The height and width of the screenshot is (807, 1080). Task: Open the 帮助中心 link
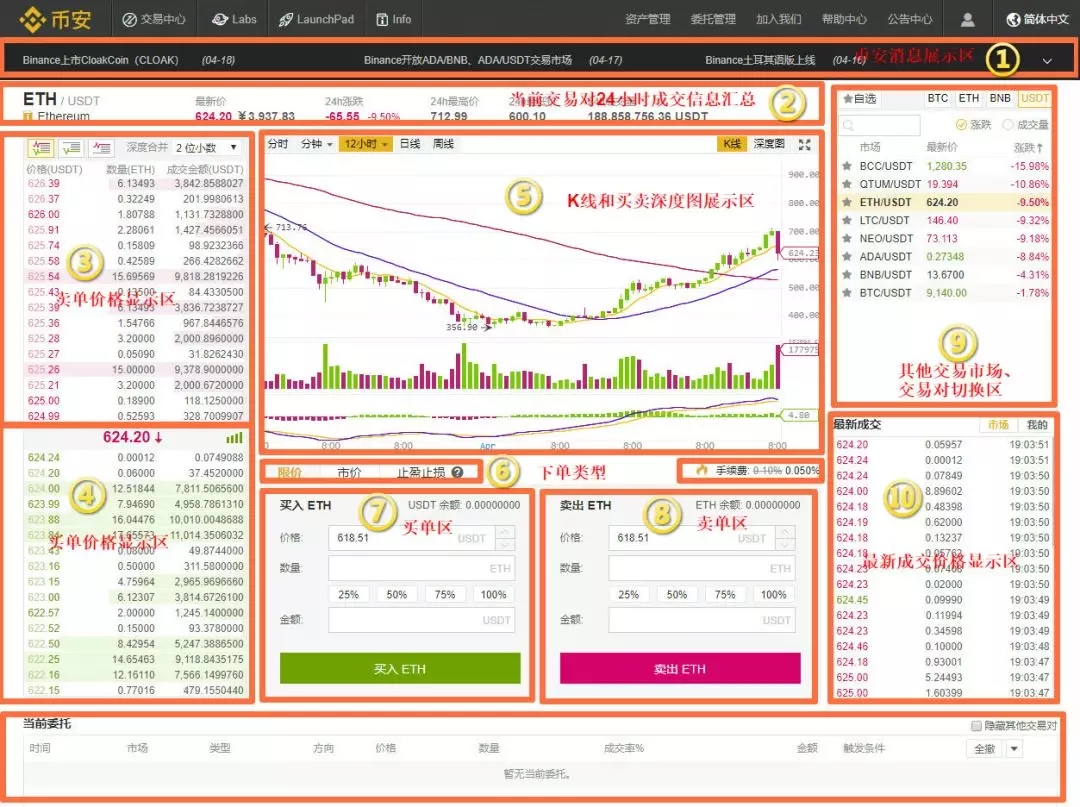click(x=844, y=19)
